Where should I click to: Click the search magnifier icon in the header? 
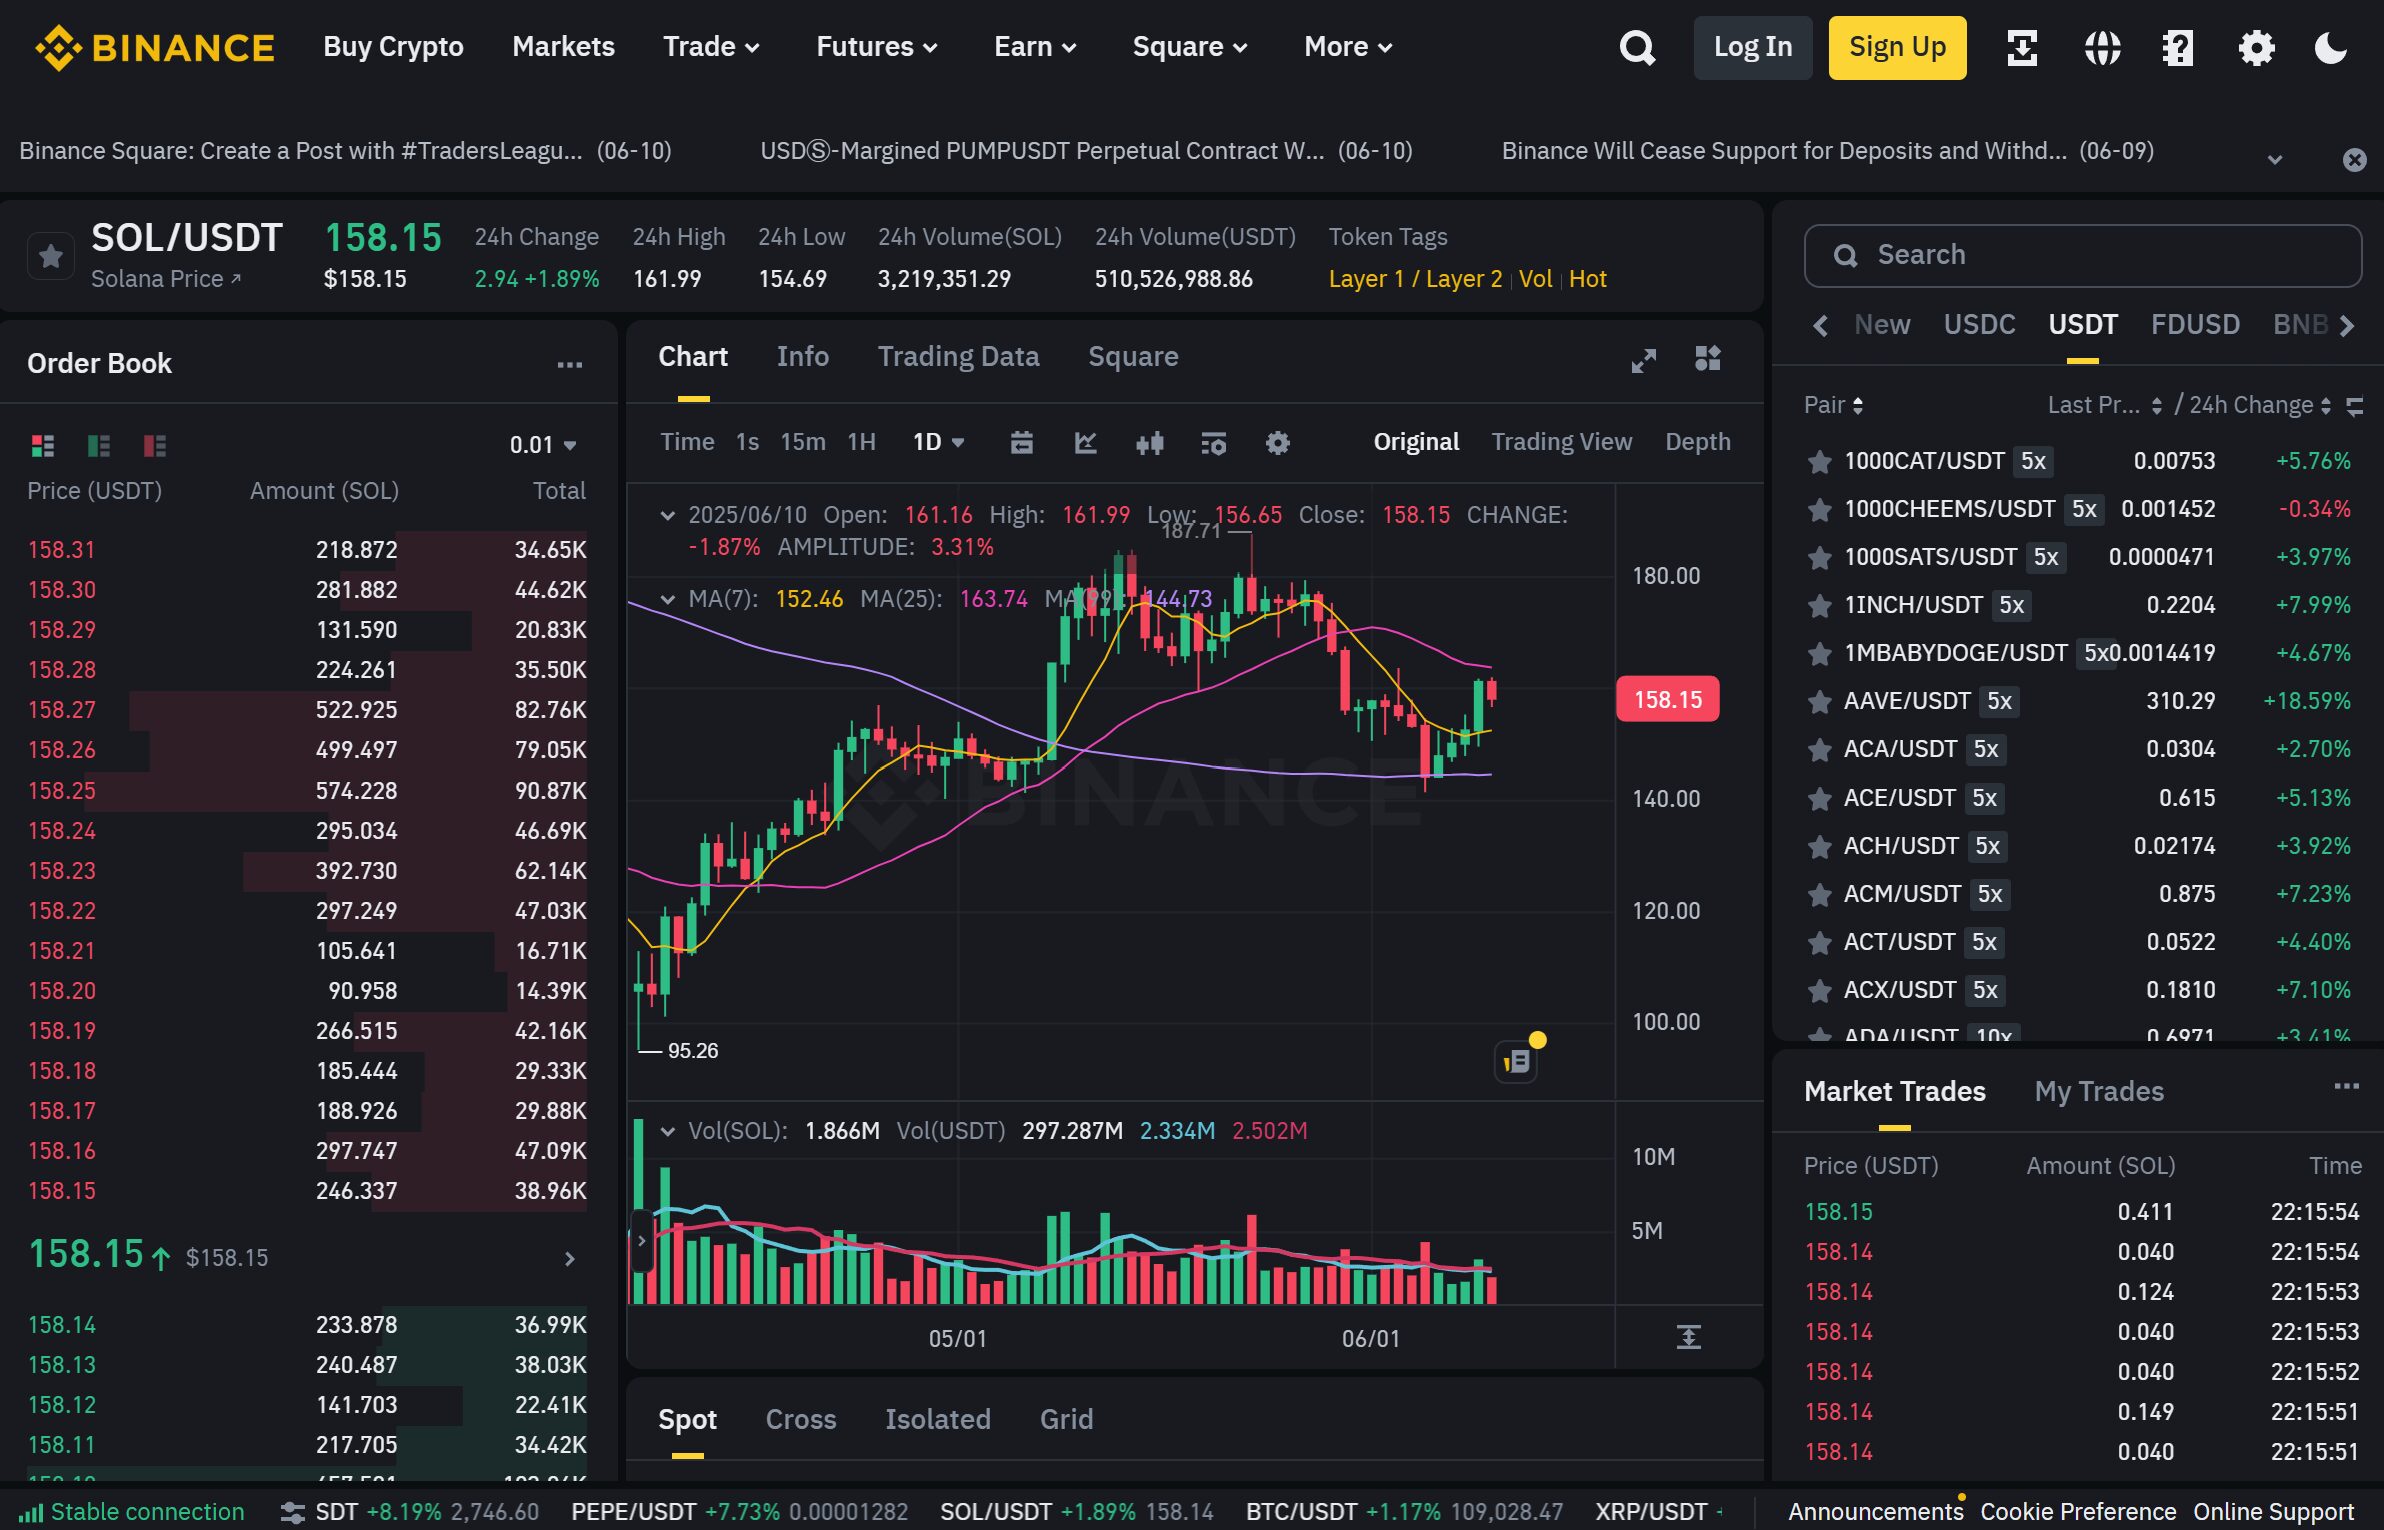tap(1637, 47)
